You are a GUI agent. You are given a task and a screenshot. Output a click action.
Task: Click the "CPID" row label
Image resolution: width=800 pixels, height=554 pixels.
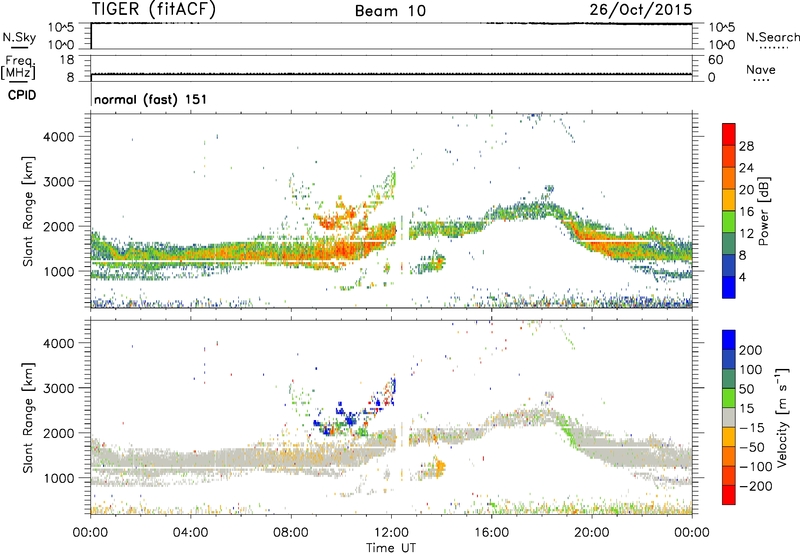click(x=22, y=95)
